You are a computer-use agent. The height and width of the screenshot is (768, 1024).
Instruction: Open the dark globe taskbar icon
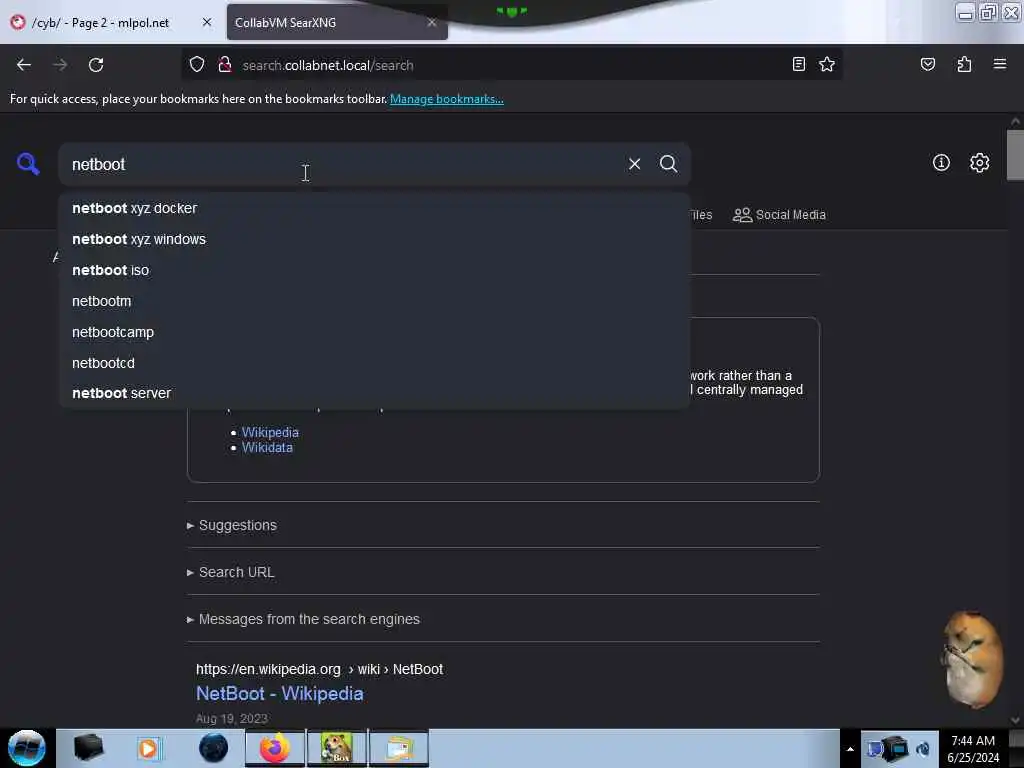[x=213, y=748]
